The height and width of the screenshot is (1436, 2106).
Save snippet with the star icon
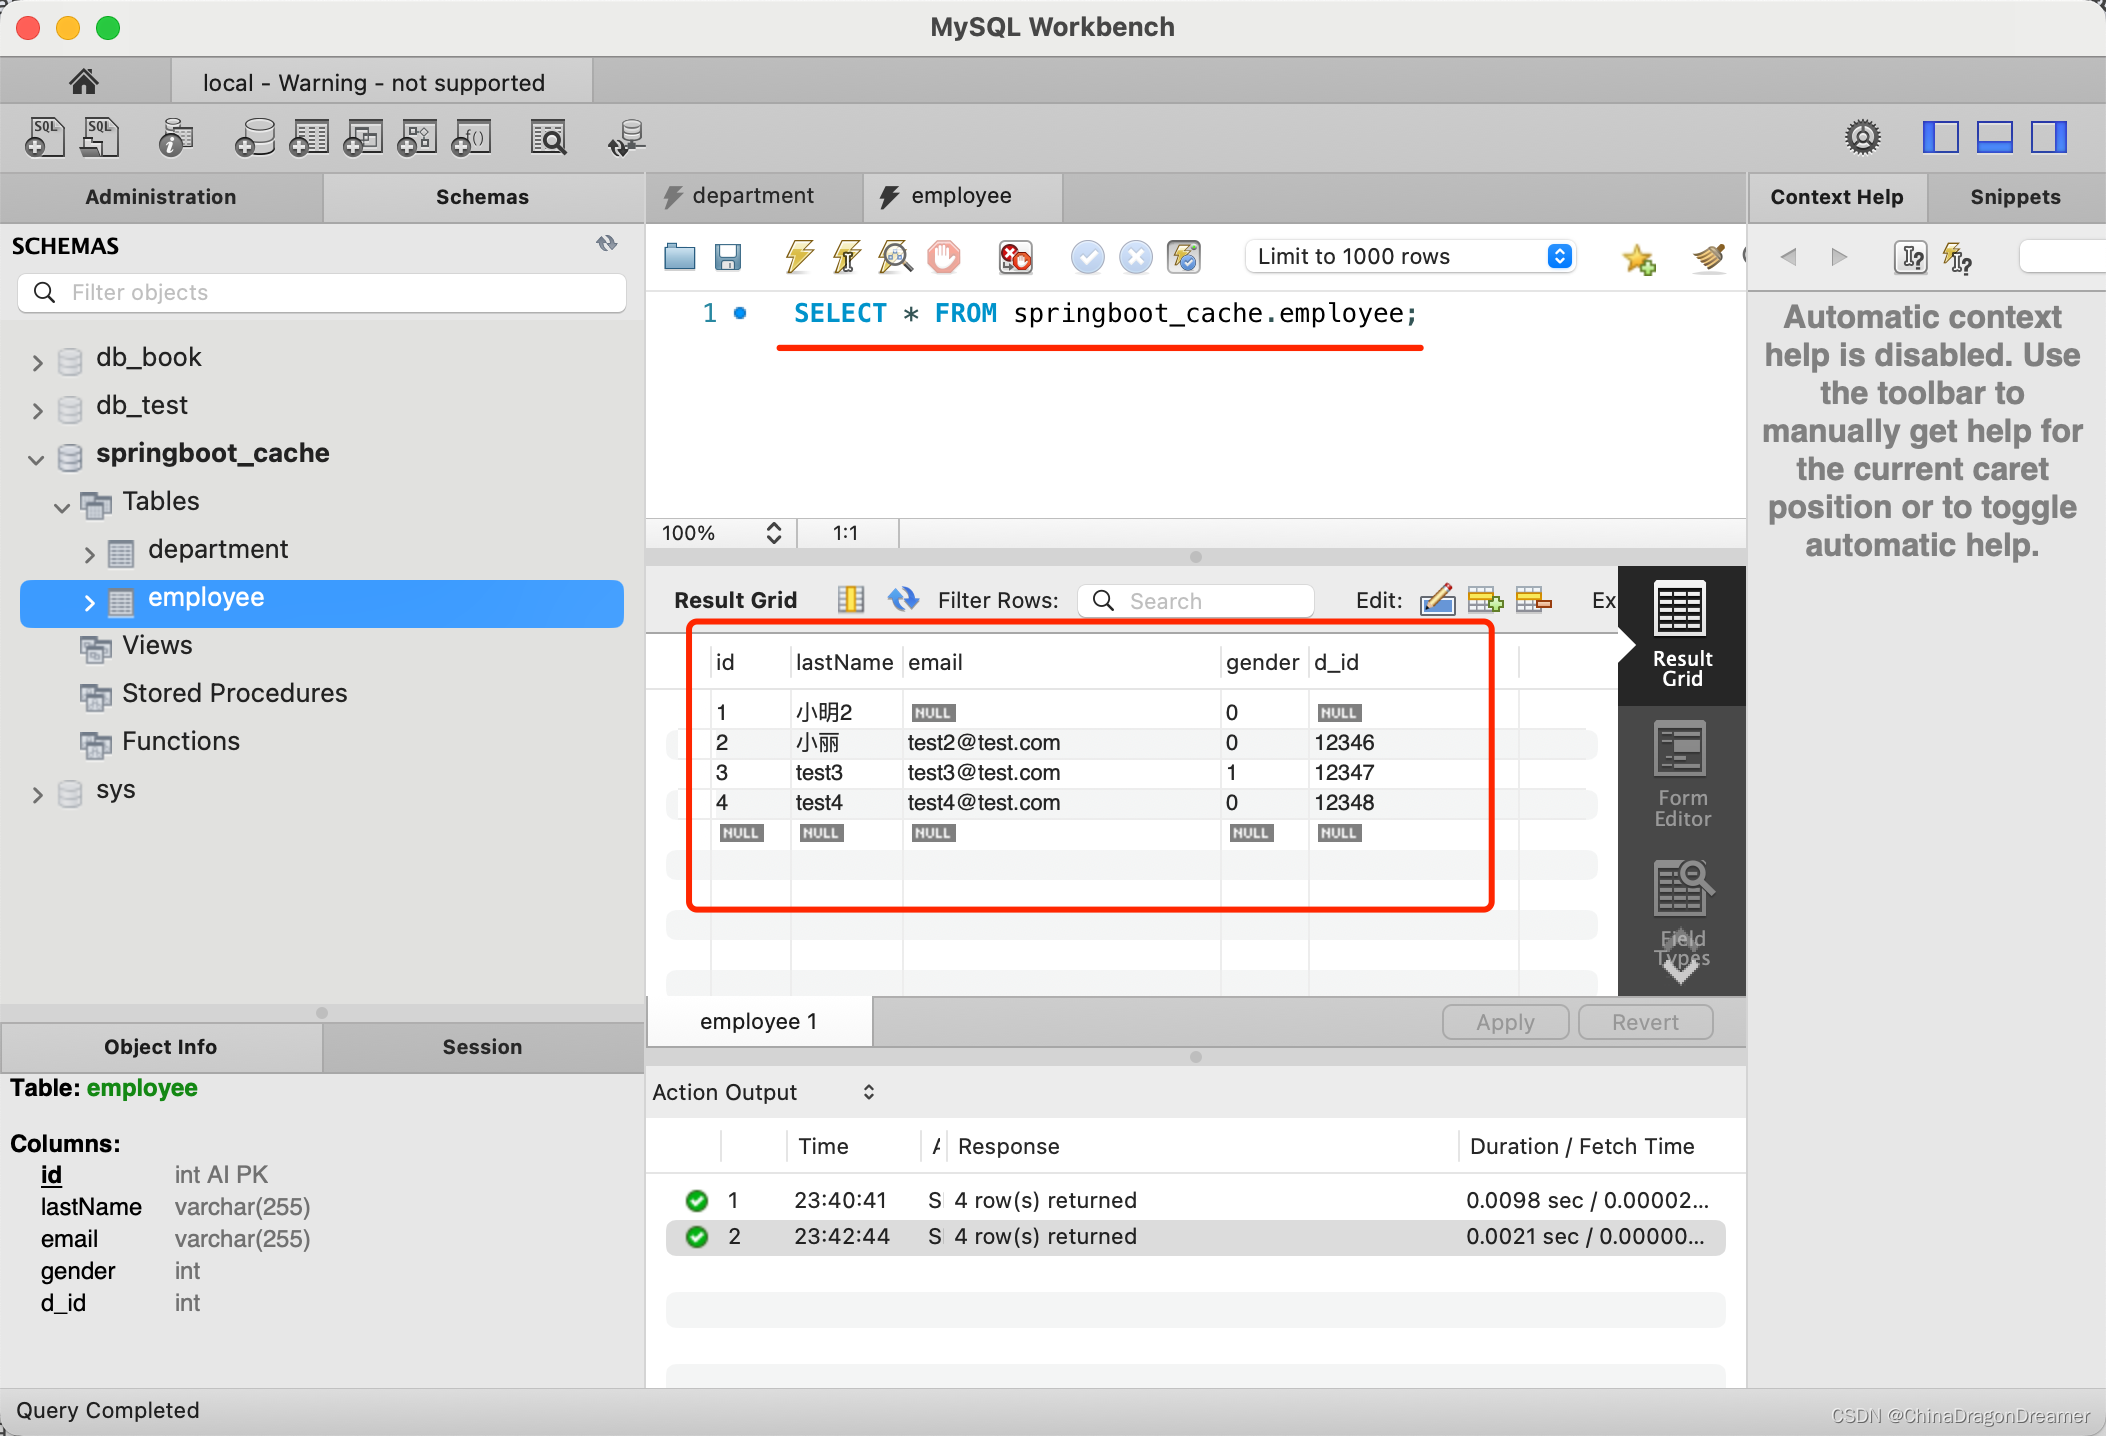click(x=1639, y=258)
